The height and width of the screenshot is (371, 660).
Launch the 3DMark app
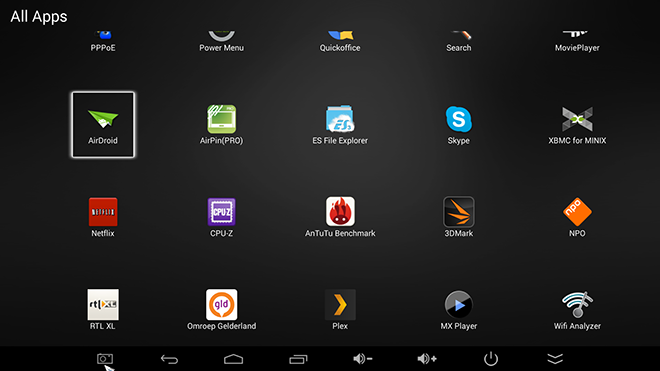[x=458, y=217]
